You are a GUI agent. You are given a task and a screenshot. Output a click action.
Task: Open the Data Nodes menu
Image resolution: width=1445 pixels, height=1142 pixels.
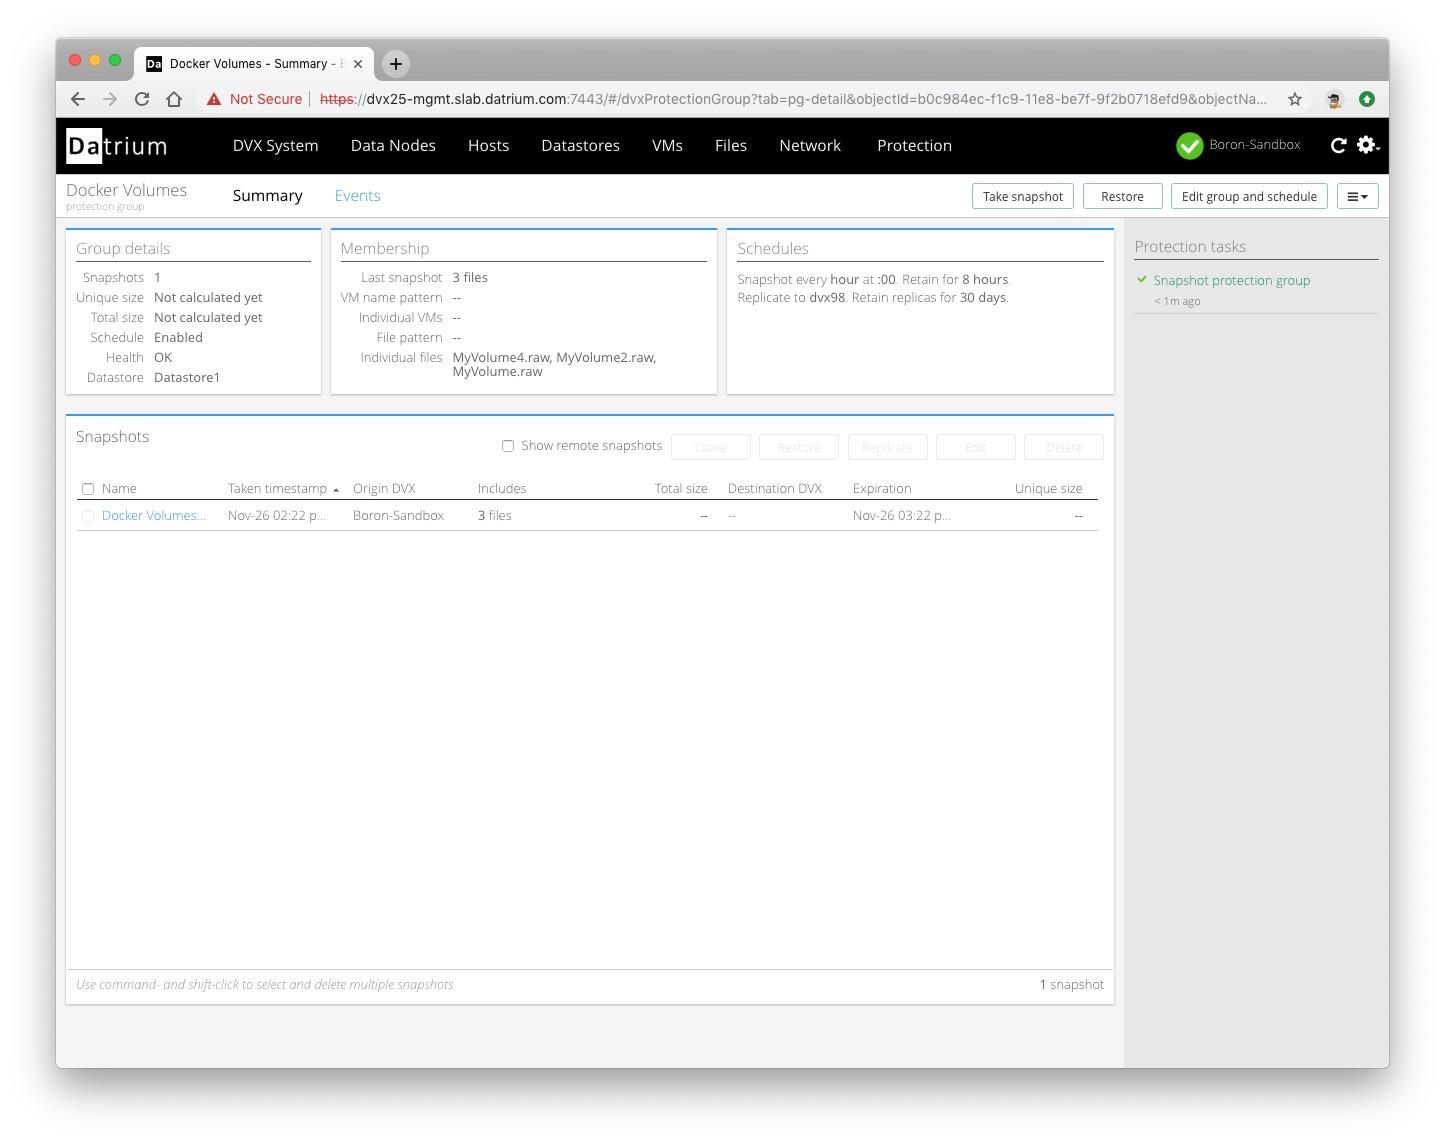tap(393, 146)
